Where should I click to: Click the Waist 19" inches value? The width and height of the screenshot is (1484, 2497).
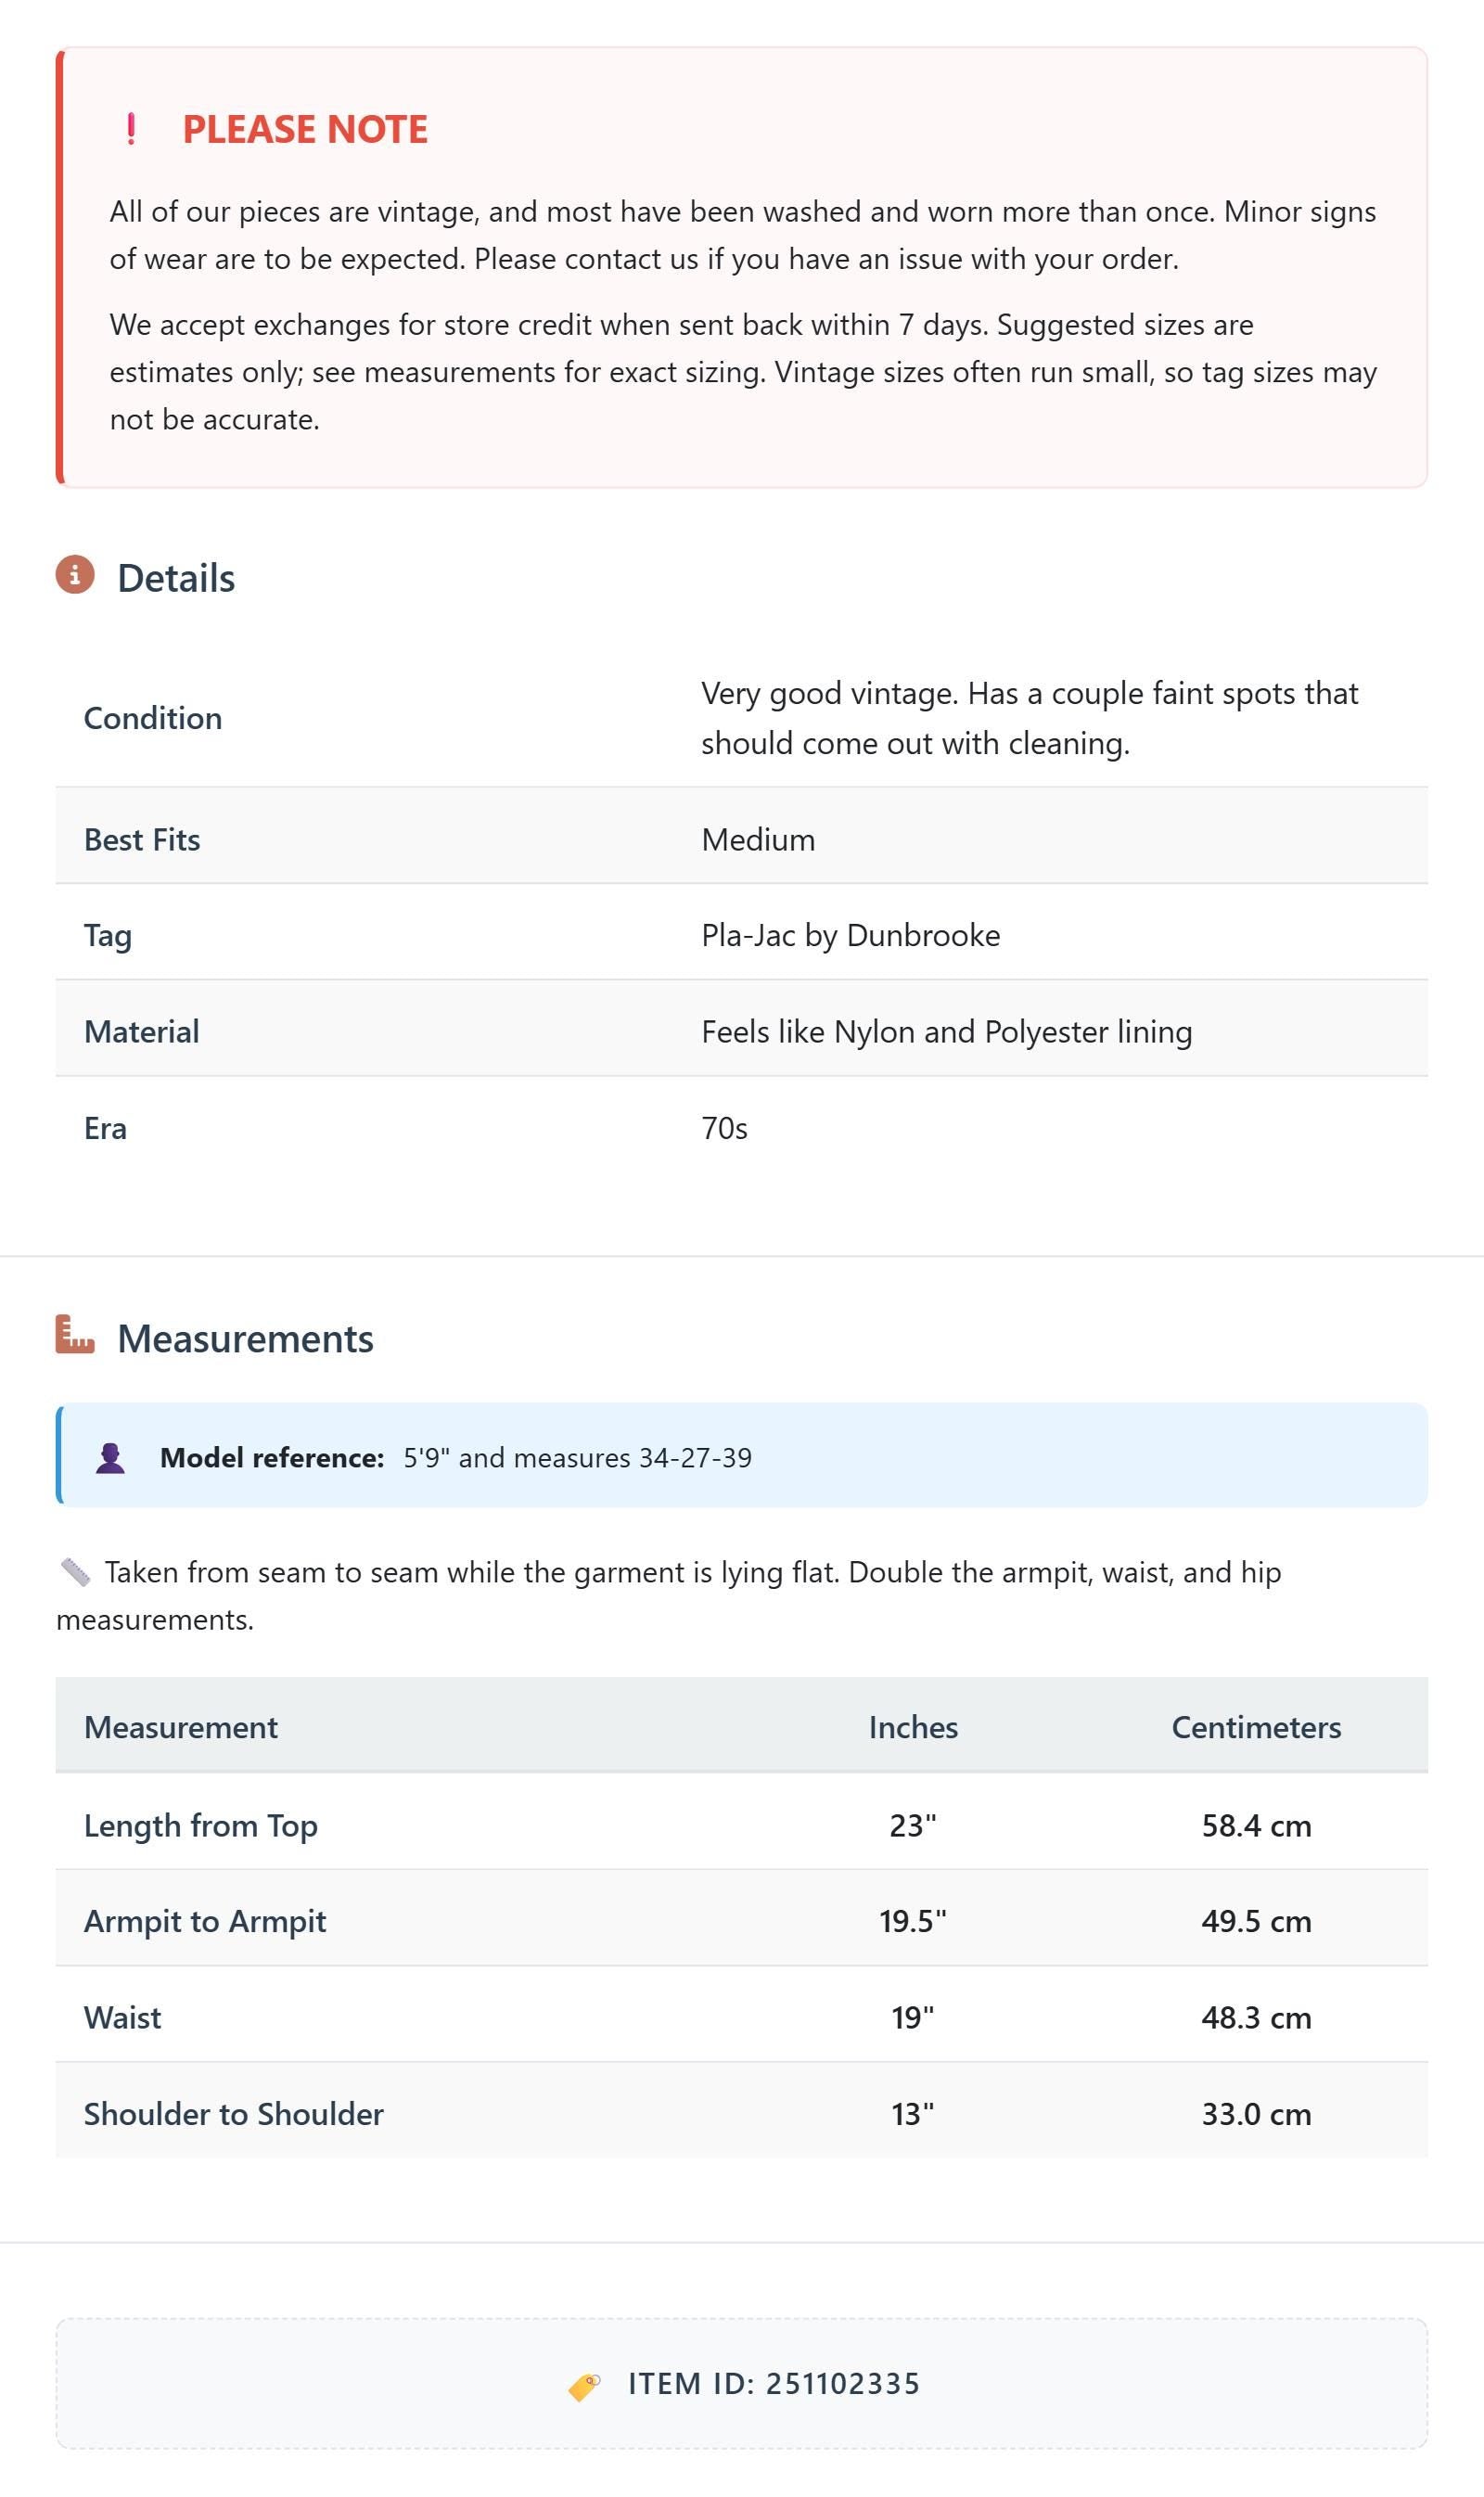(913, 2017)
